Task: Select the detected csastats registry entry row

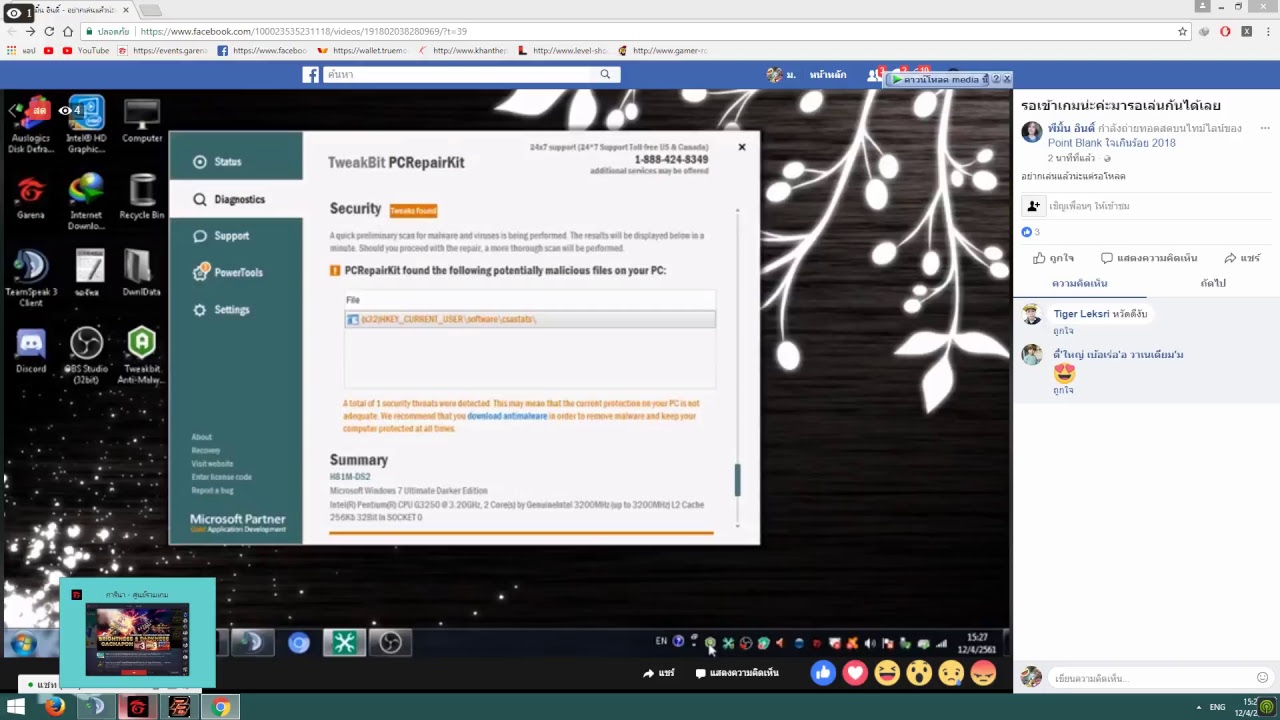Action: pos(530,319)
